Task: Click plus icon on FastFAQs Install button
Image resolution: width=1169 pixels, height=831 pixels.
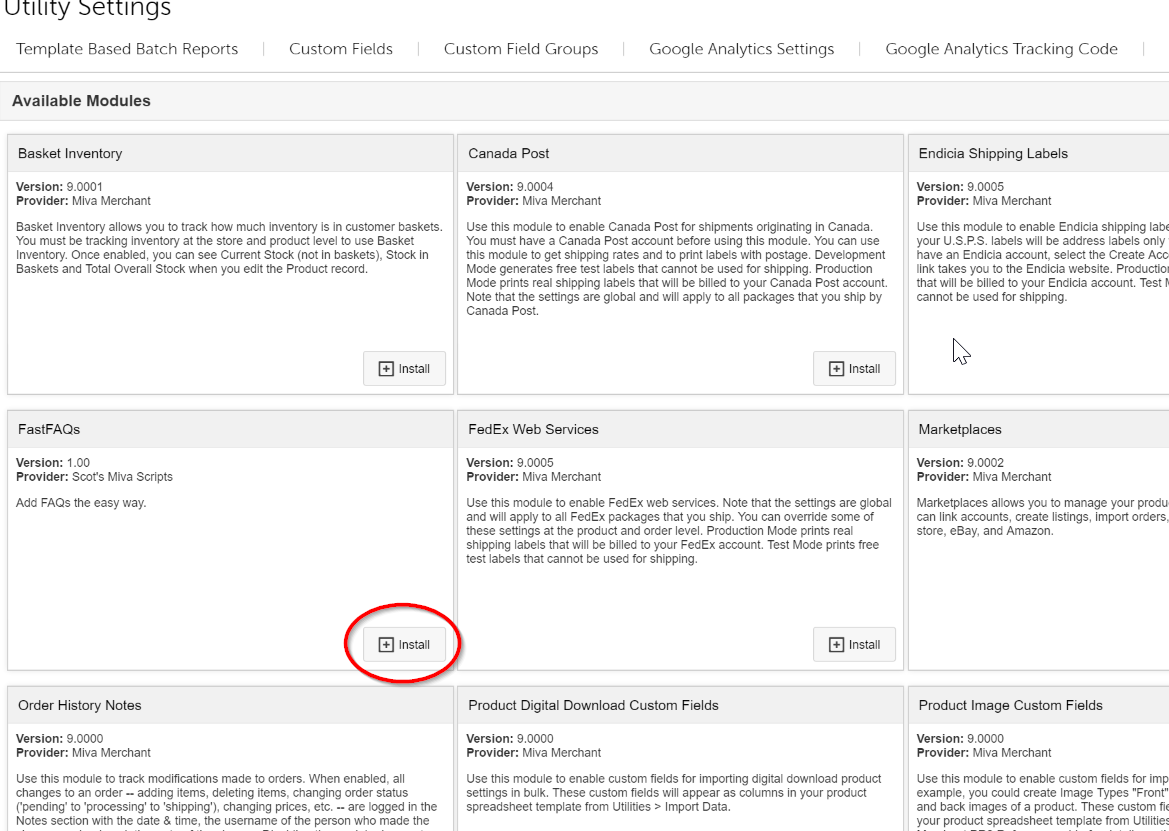Action: coord(386,645)
